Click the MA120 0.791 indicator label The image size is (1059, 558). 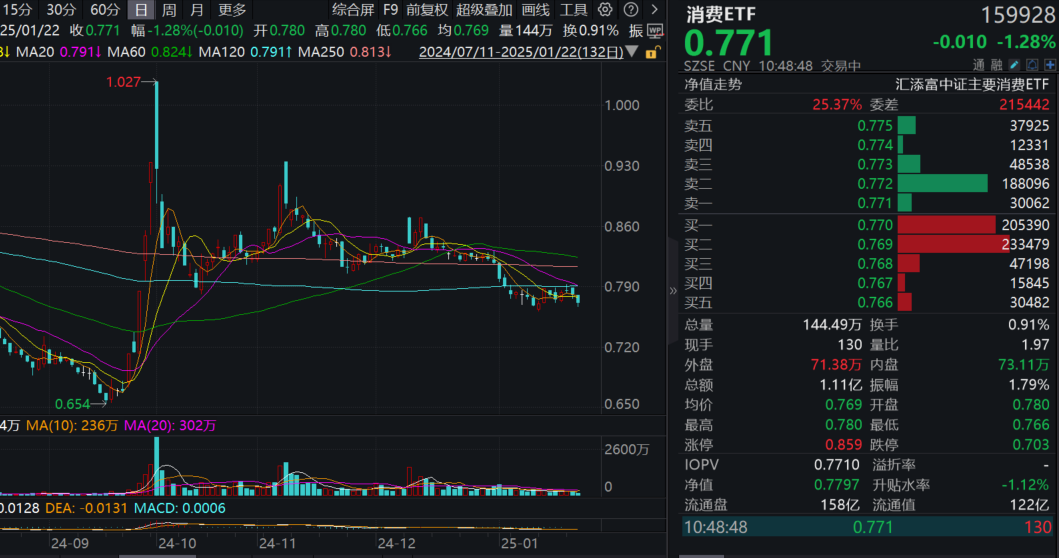click(245, 52)
